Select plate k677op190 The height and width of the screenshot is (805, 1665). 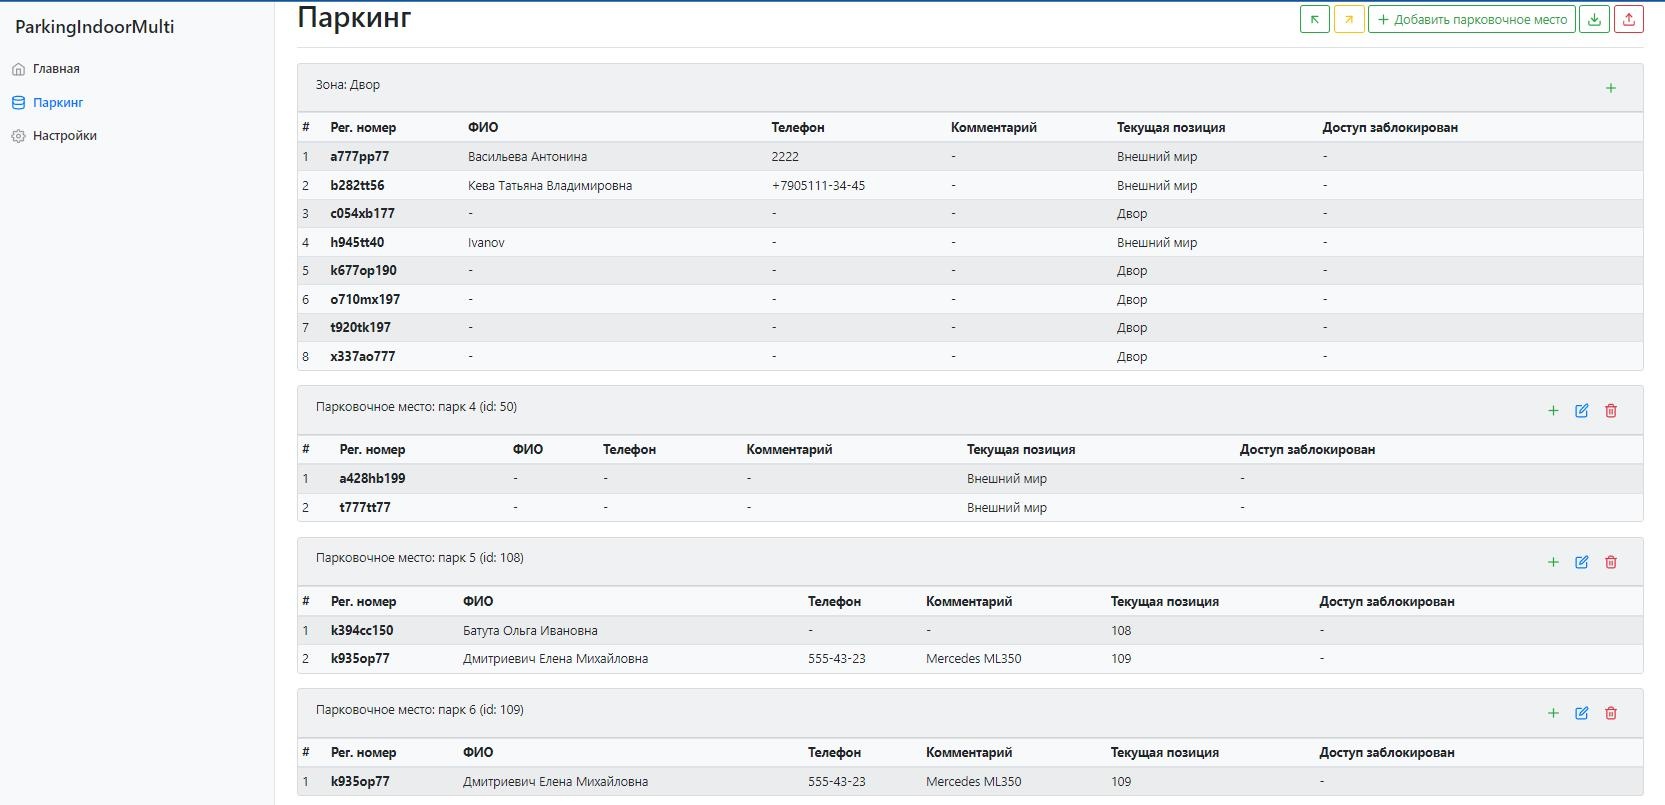363,271
